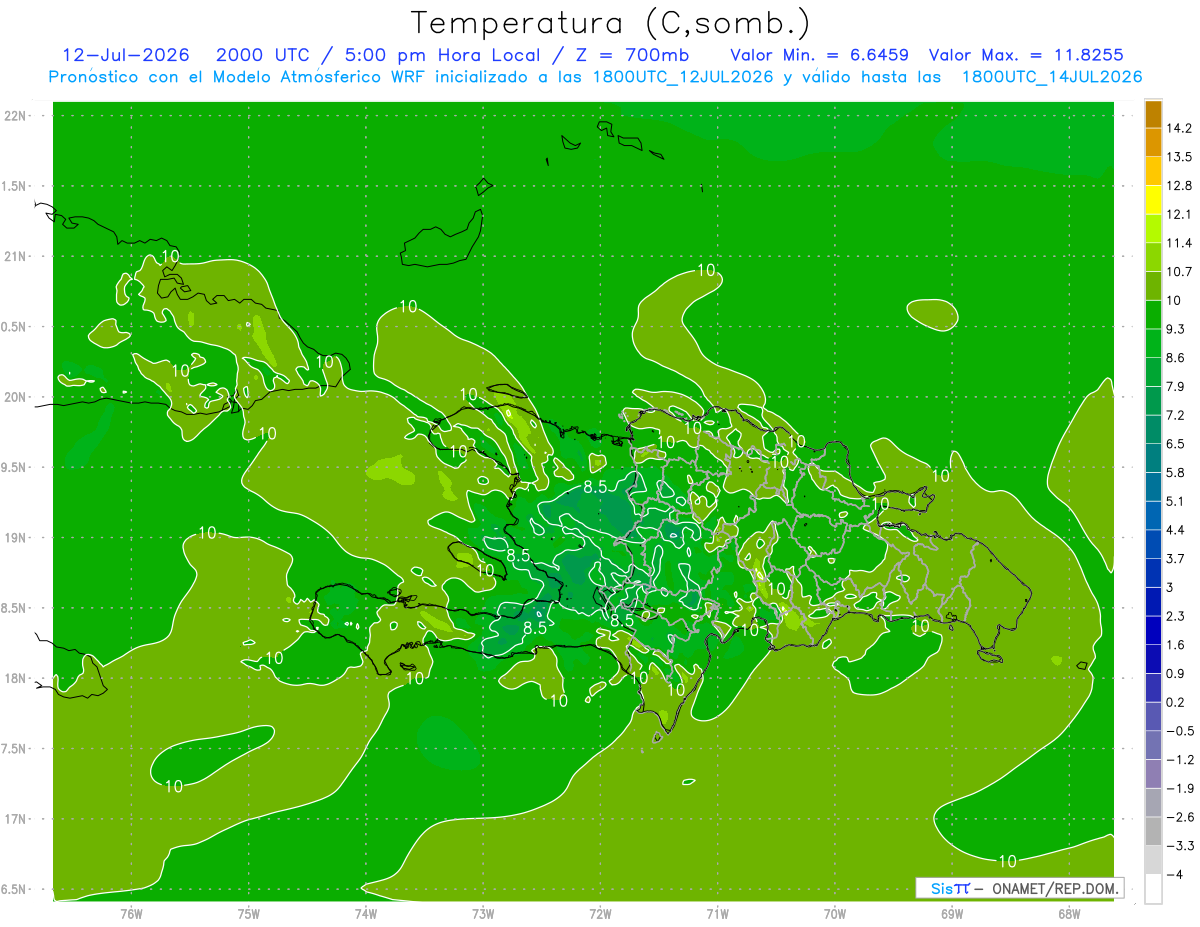Screen dimensions: 1200x927
Task: Click the "74W" longitude axis label
Action: point(366,913)
